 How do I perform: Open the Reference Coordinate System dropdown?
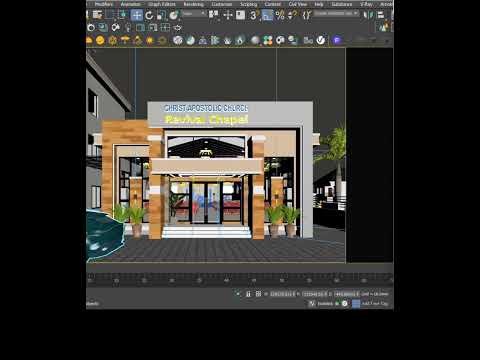[x=194, y=14]
